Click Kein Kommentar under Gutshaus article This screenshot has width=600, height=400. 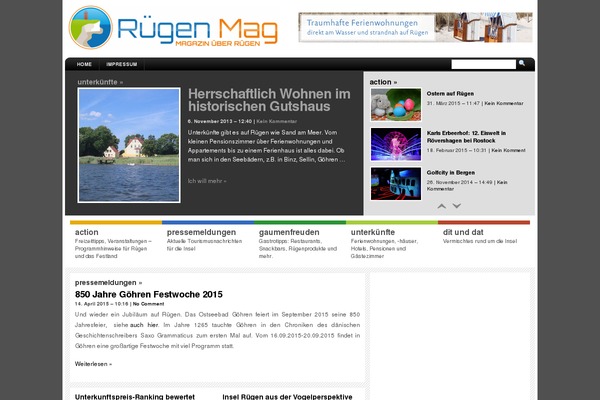pos(277,121)
